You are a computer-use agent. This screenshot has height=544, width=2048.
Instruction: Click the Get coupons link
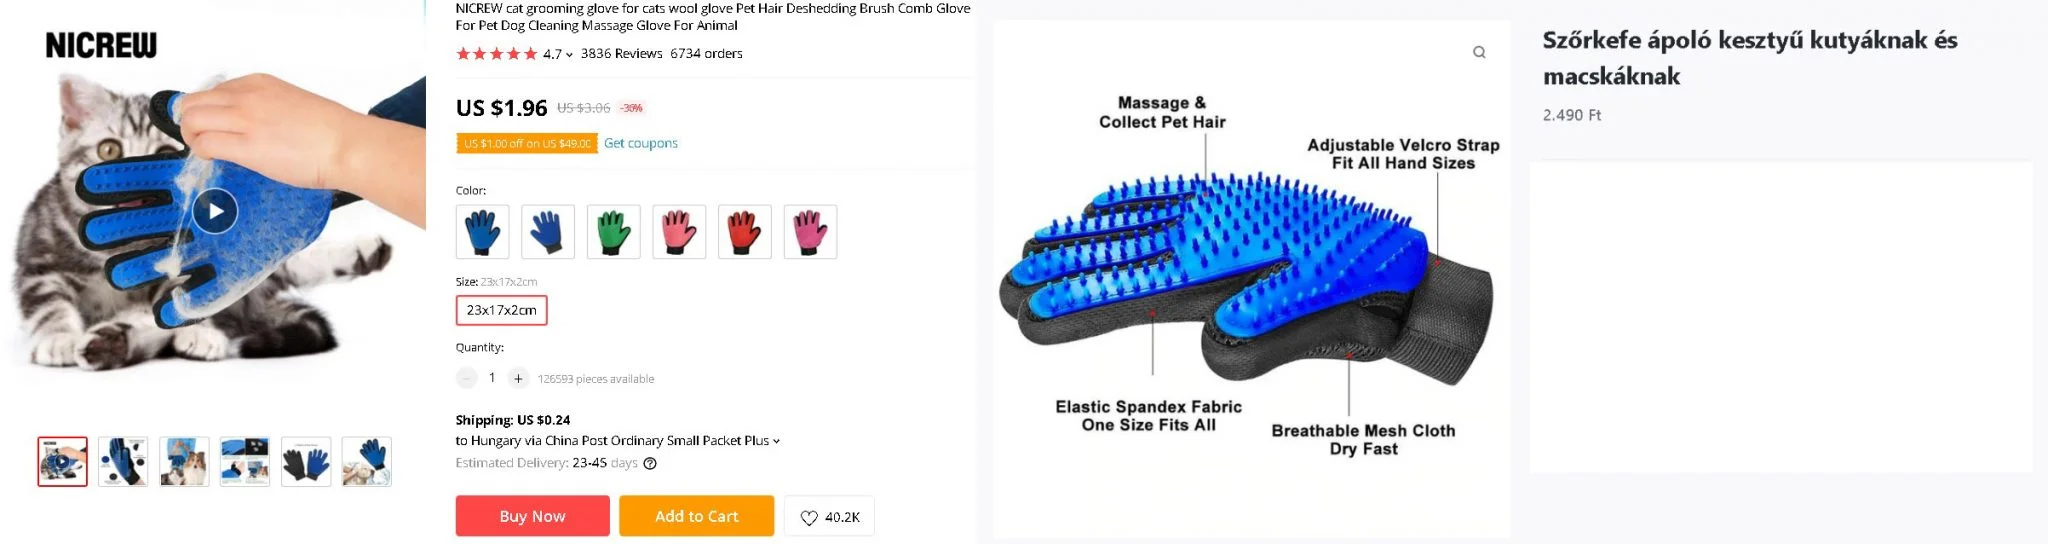tap(640, 143)
